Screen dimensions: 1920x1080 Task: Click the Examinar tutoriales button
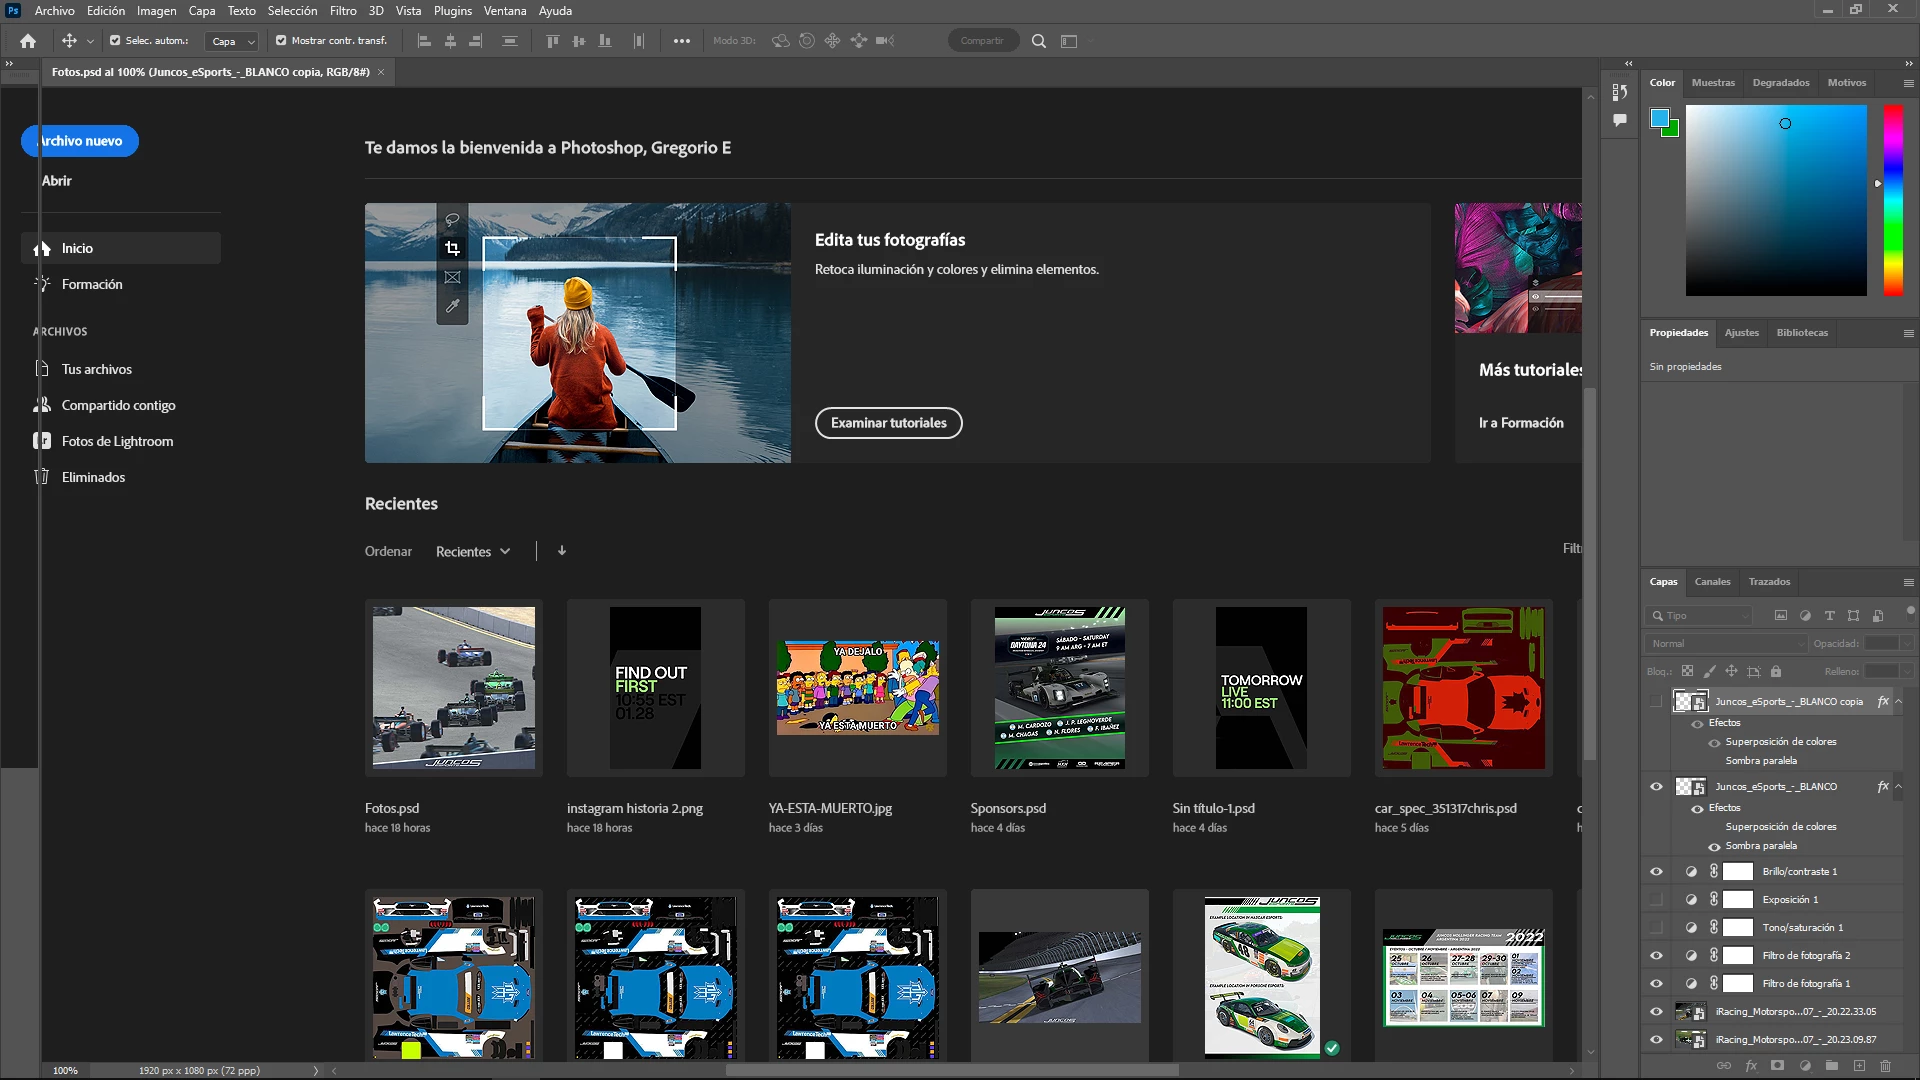tap(888, 423)
